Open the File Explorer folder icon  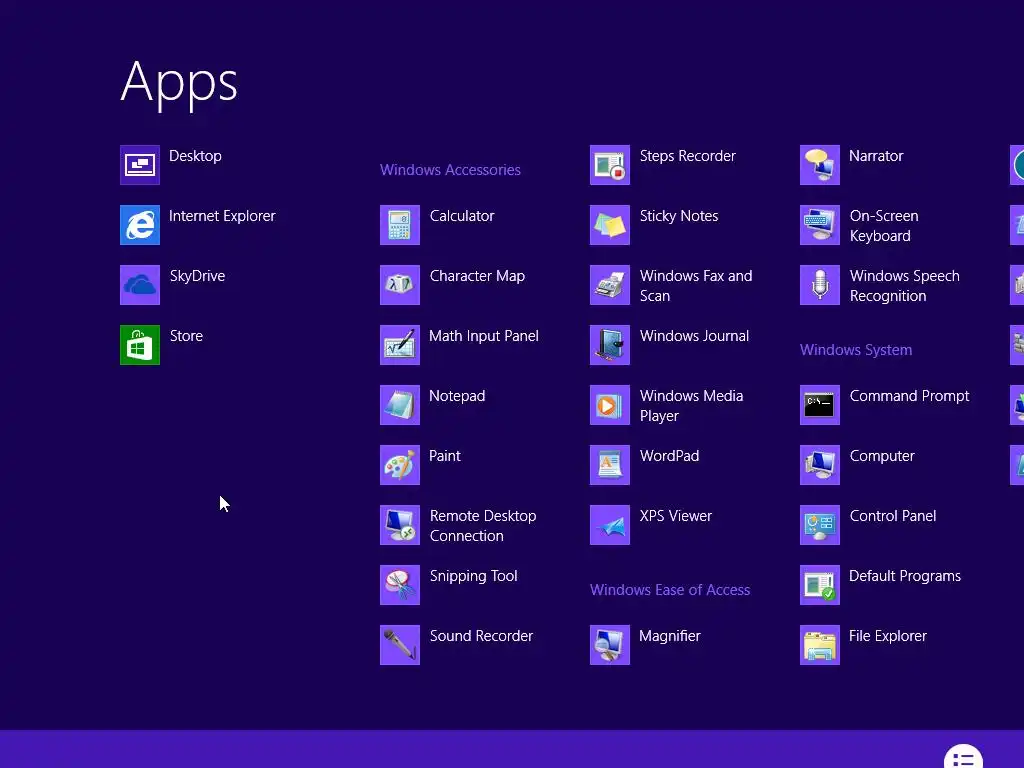click(820, 645)
